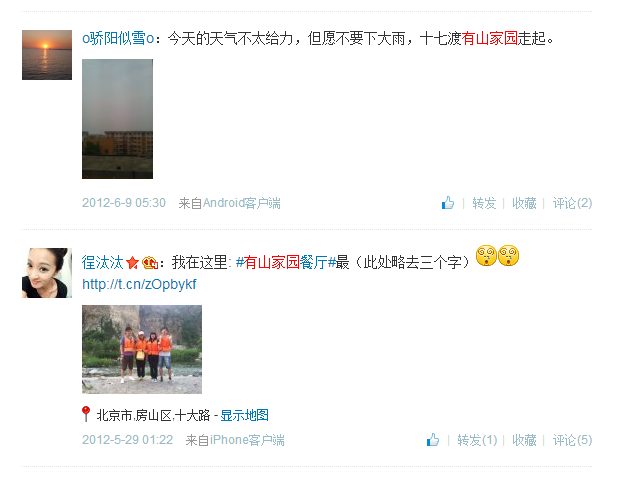Viewport: 620px width, 478px height.
Task: Open the http://t.cn/zOpbykf link
Action: click(x=139, y=284)
